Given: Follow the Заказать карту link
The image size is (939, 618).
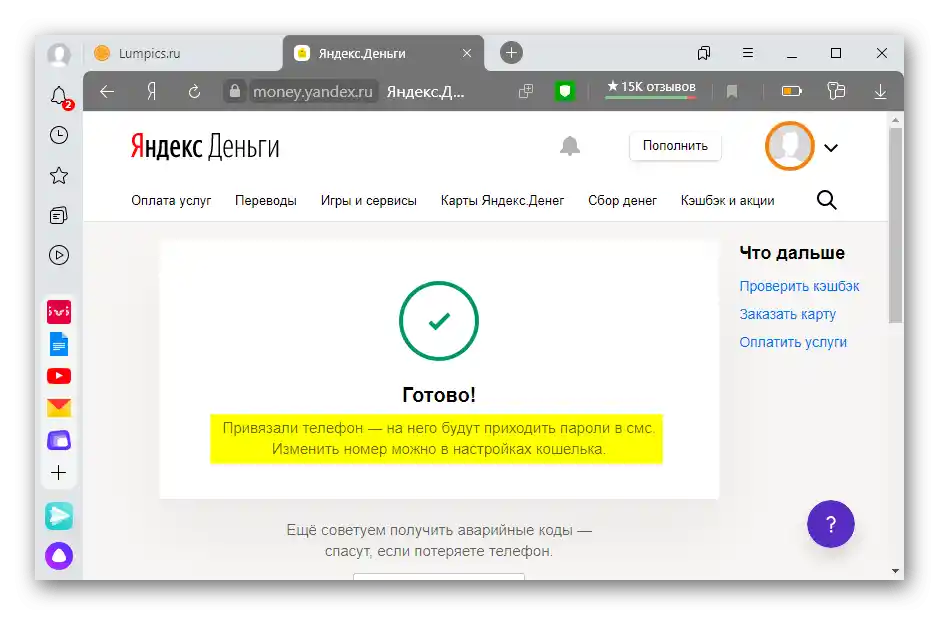Looking at the screenshot, I should point(787,314).
